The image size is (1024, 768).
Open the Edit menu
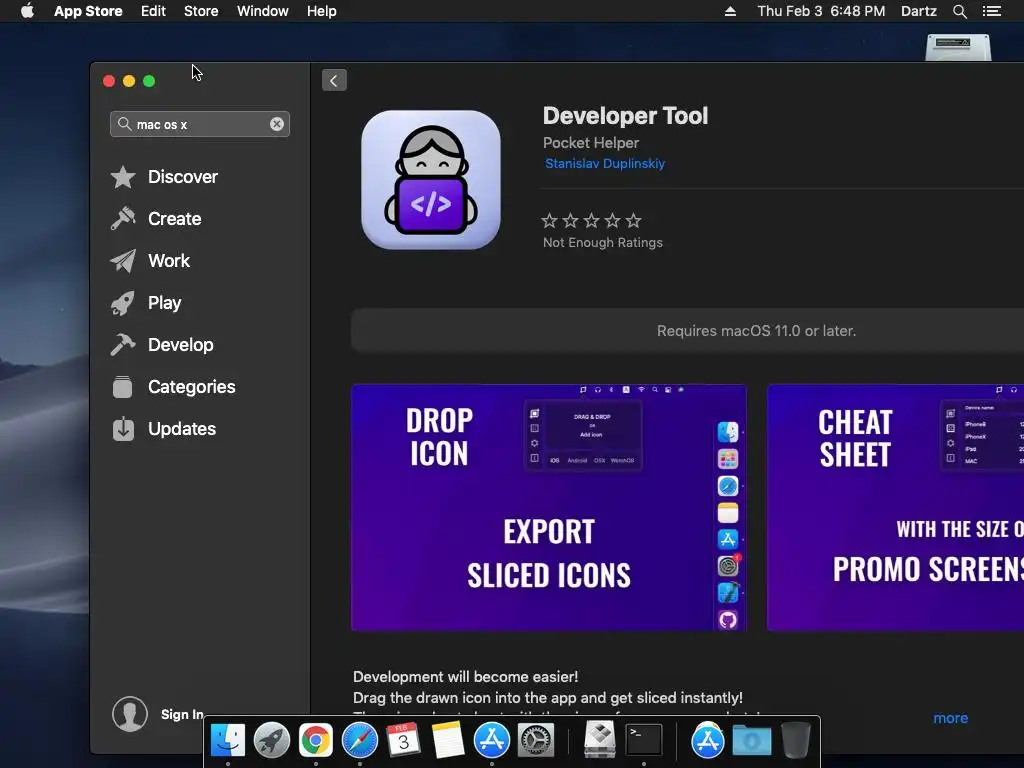click(153, 11)
